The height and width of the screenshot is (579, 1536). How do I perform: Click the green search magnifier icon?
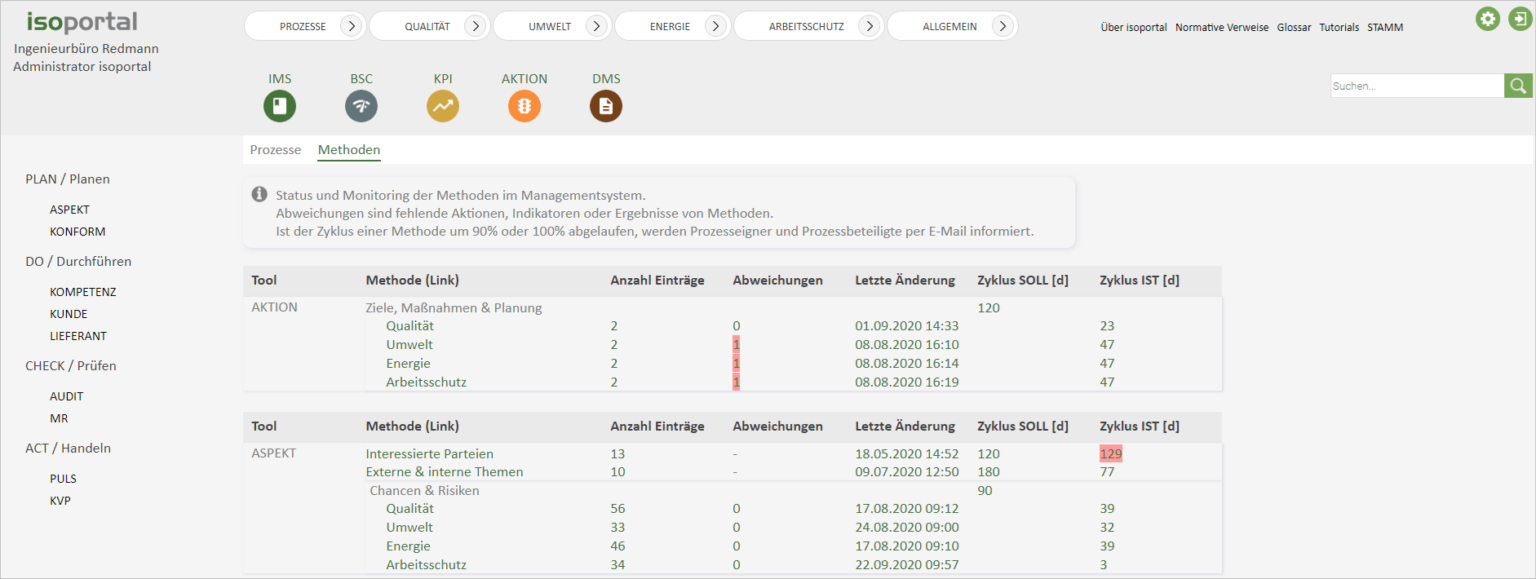click(x=1518, y=85)
